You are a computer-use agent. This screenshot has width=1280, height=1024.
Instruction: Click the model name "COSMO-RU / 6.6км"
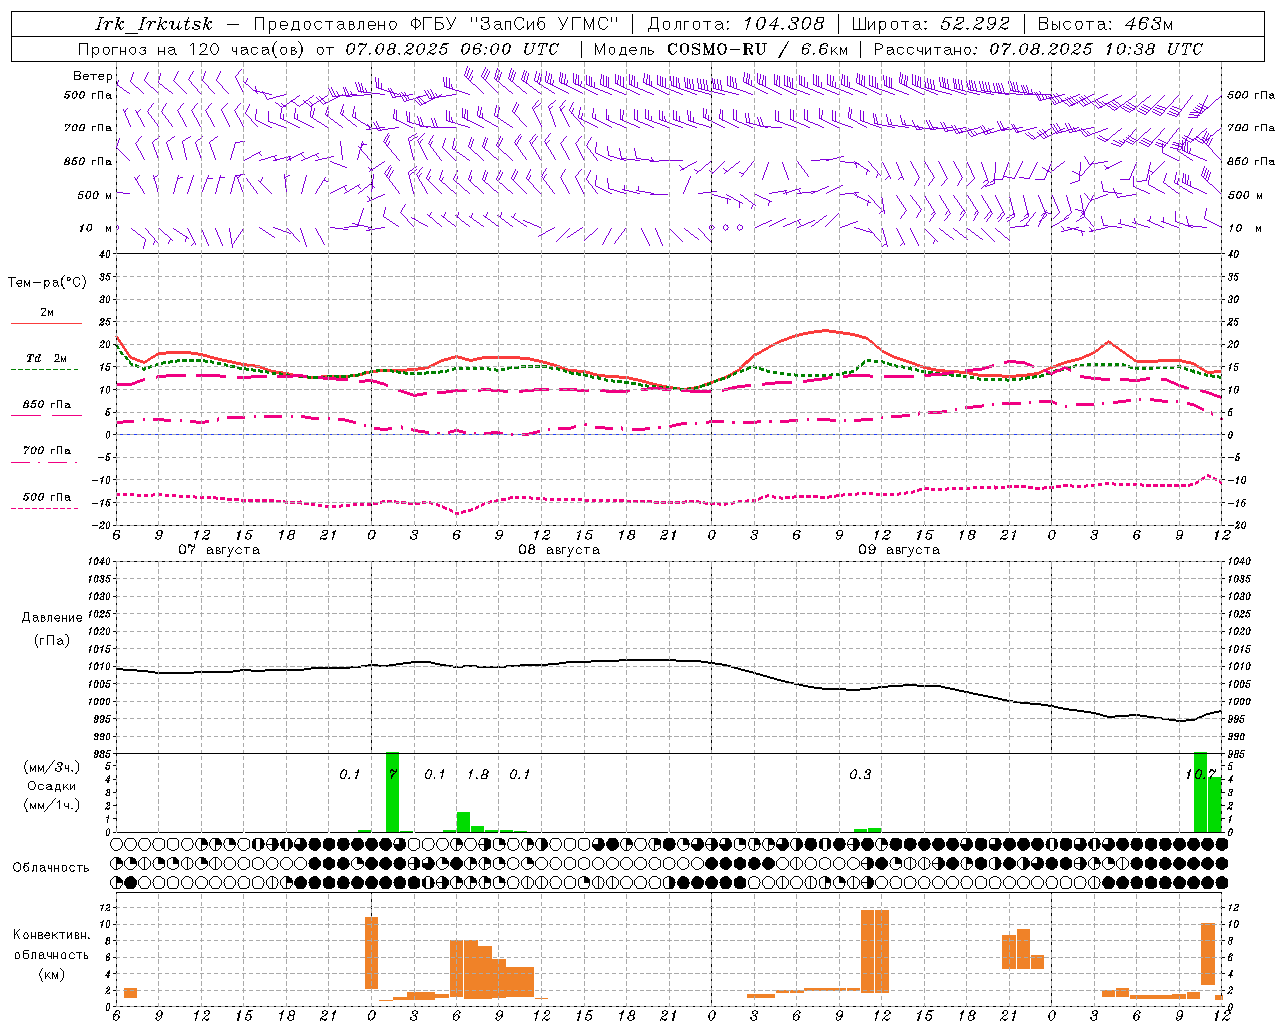(x=758, y=49)
